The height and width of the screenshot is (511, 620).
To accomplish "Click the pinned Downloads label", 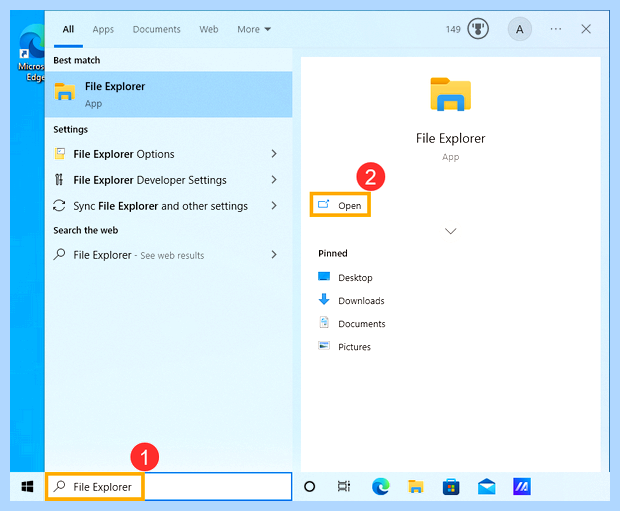I will click(361, 301).
